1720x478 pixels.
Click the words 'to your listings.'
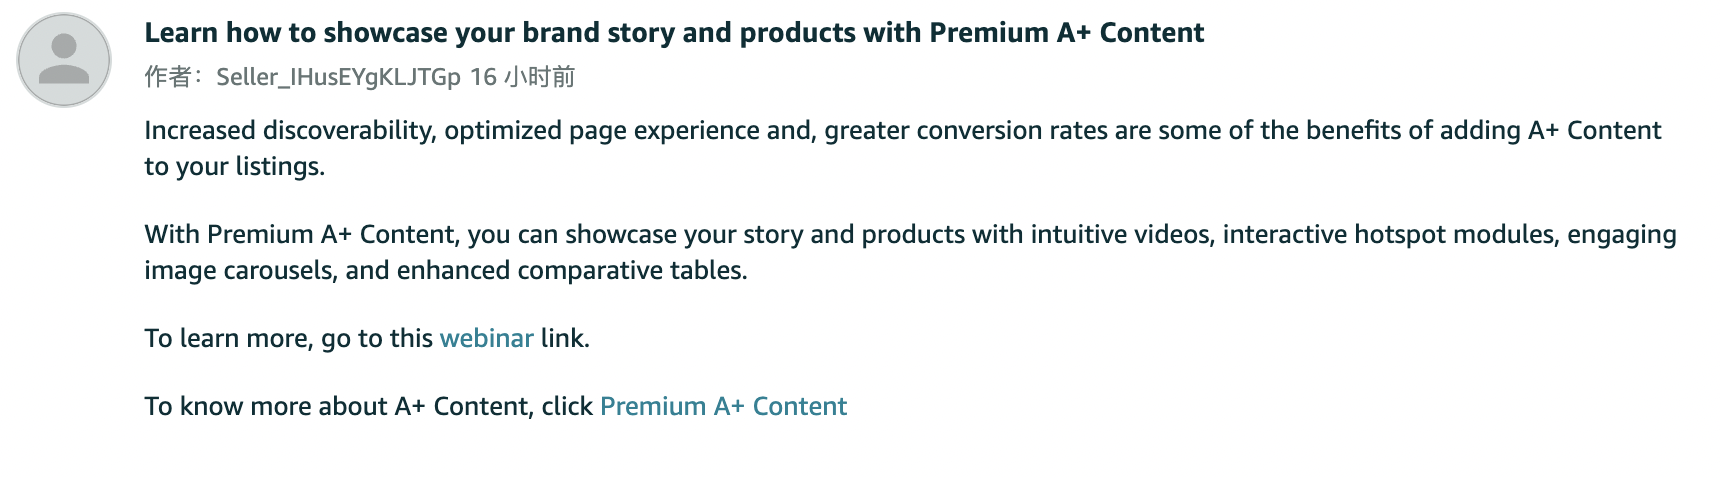[x=235, y=166]
